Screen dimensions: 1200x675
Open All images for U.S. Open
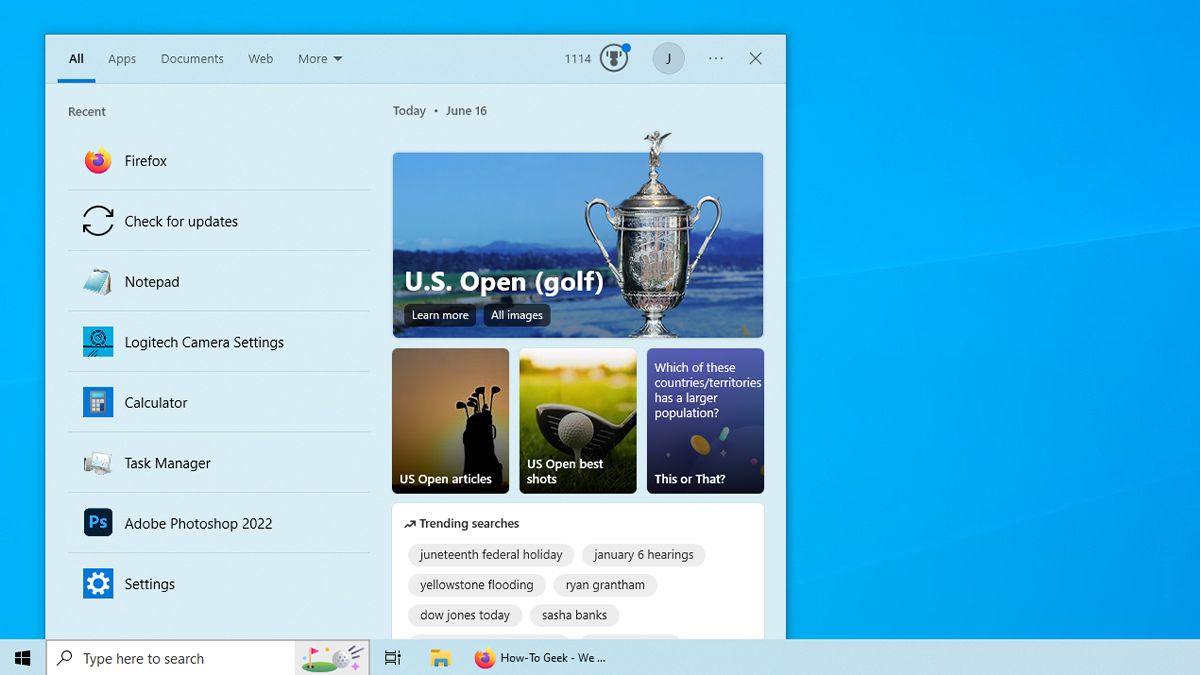pos(516,315)
